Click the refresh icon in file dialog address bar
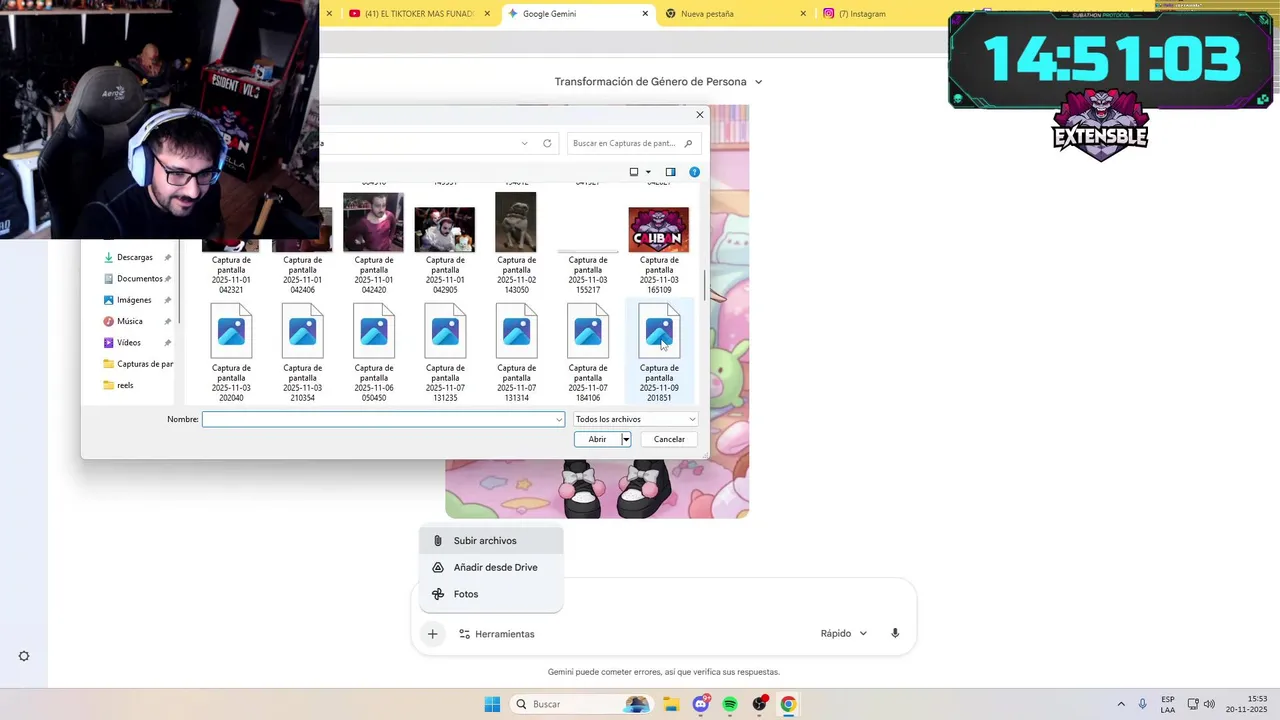Screen dimensions: 1280x720 pyautogui.click(x=547, y=143)
